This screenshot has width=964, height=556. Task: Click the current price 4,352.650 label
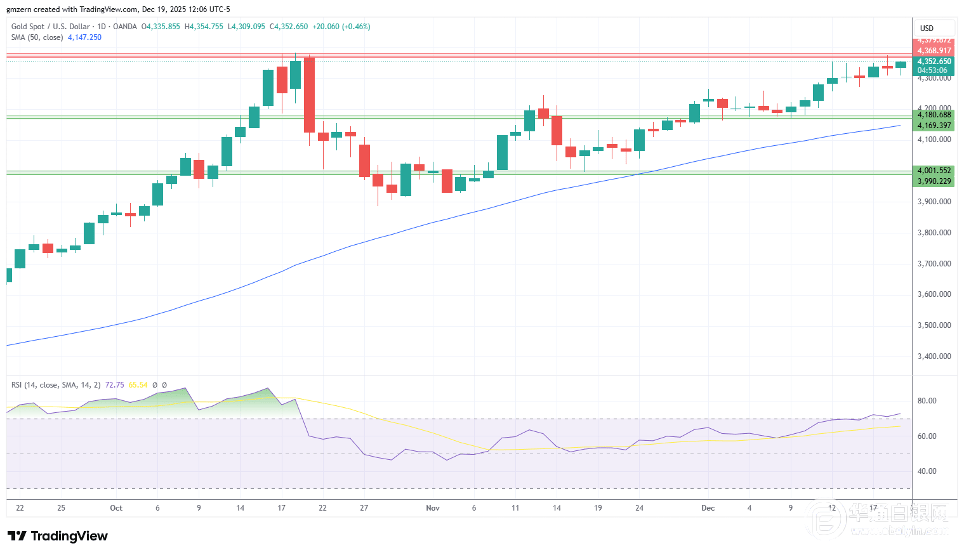(x=934, y=61)
